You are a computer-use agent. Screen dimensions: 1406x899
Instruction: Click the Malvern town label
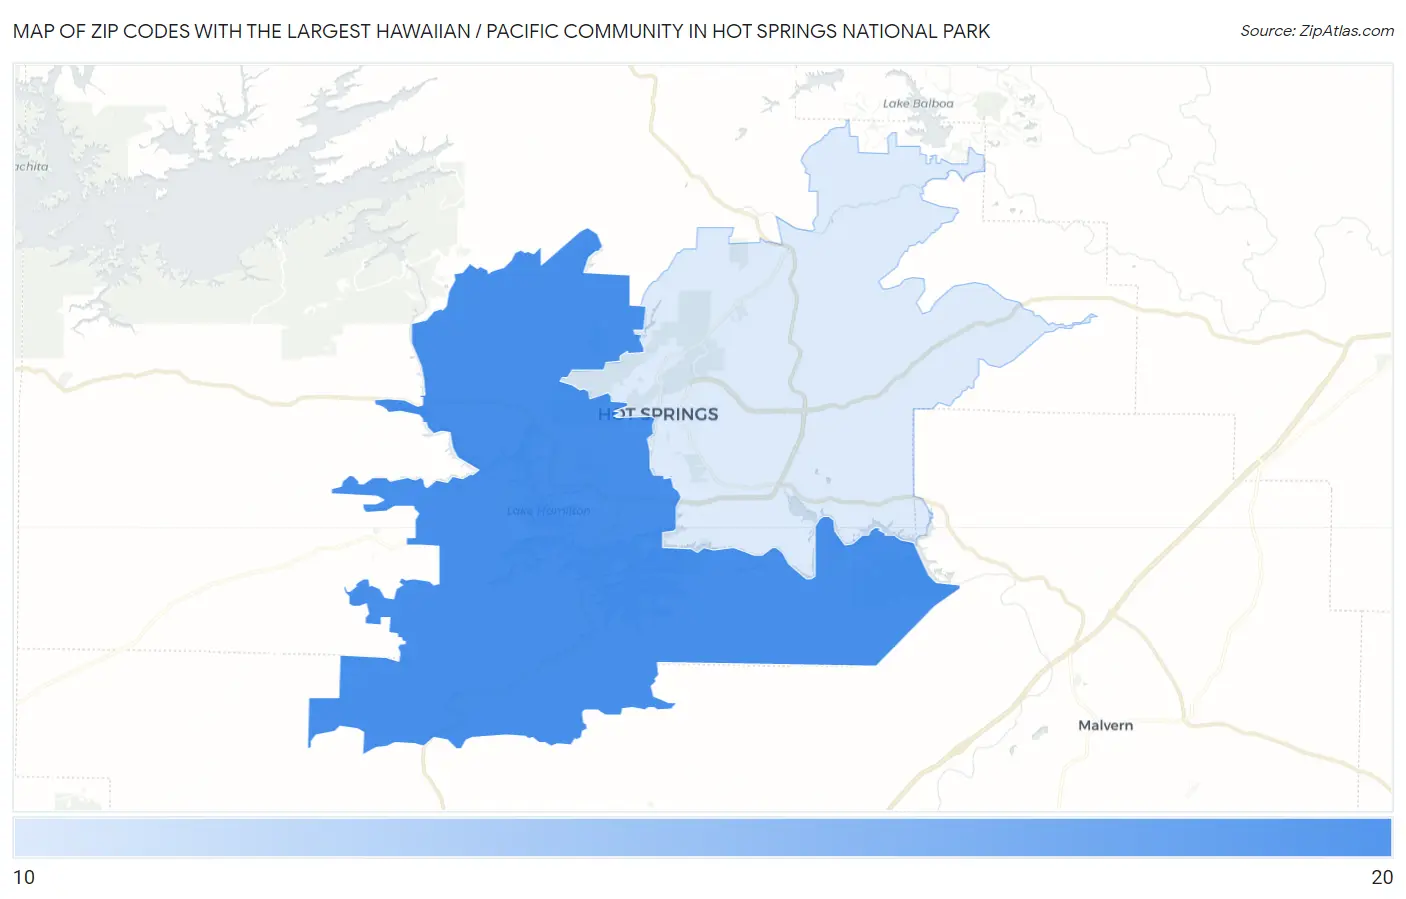coord(1105,725)
